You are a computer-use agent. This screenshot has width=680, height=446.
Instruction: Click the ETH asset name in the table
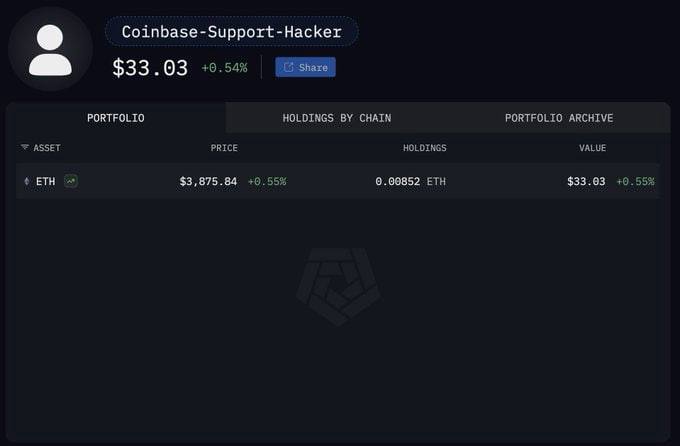tap(46, 181)
